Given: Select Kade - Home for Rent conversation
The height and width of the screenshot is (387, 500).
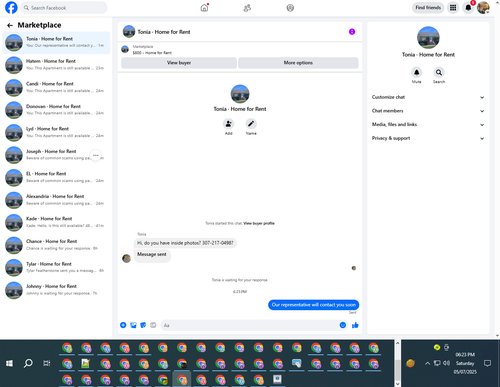Looking at the screenshot, I should pos(56,223).
